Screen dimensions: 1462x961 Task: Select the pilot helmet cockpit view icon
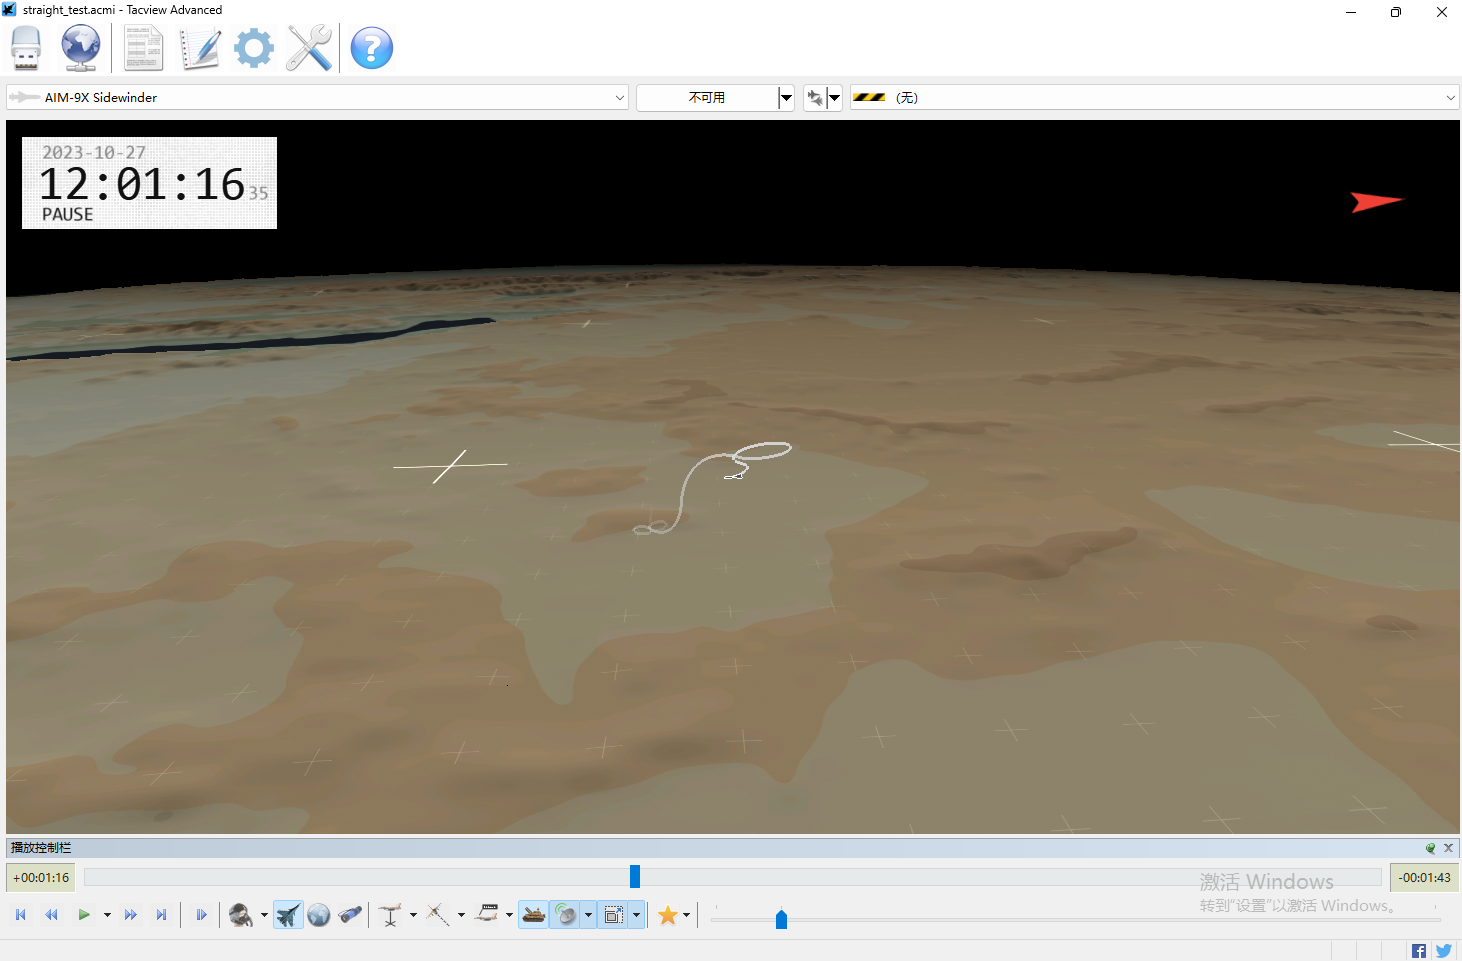pyautogui.click(x=241, y=915)
